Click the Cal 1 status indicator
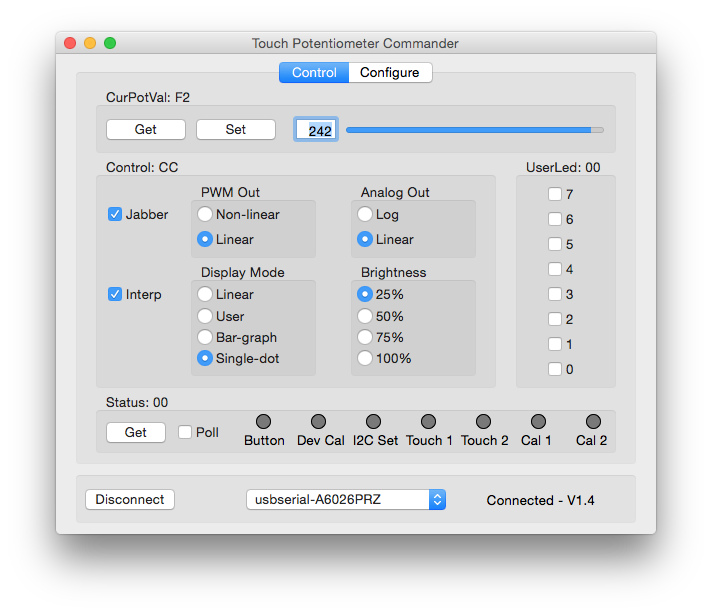This screenshot has height=614, width=712. pos(538,421)
